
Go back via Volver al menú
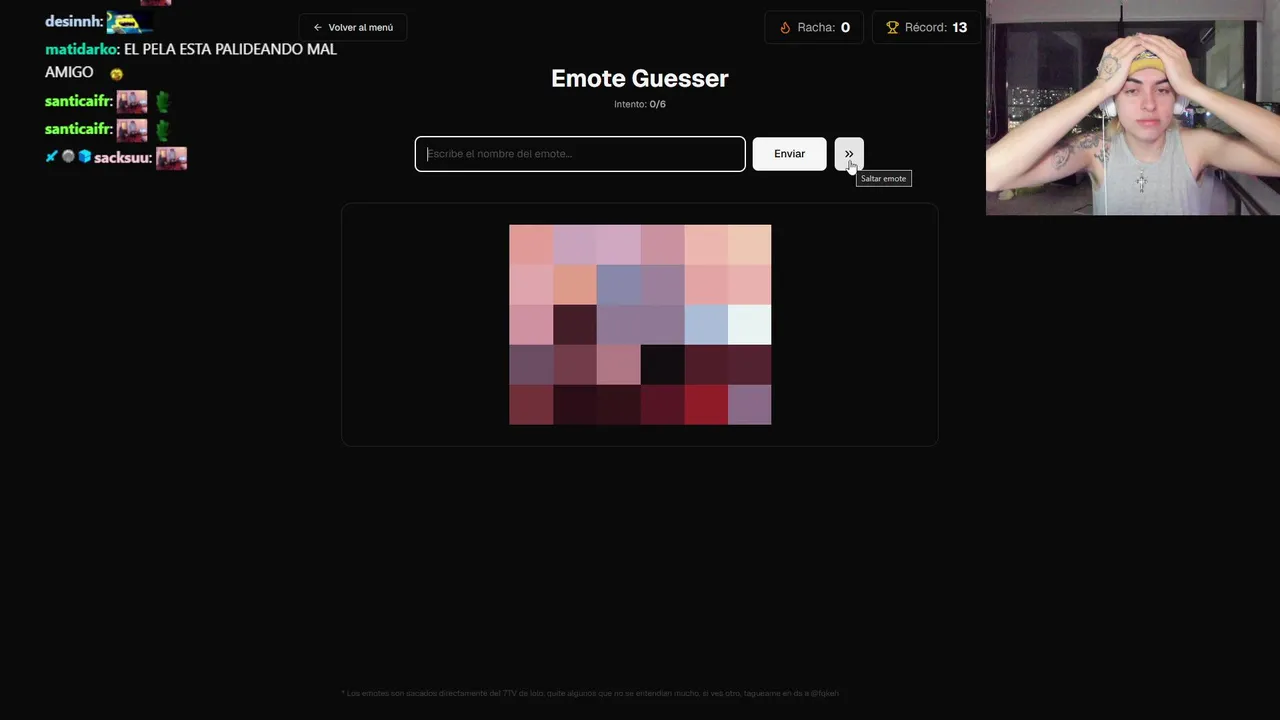click(353, 27)
